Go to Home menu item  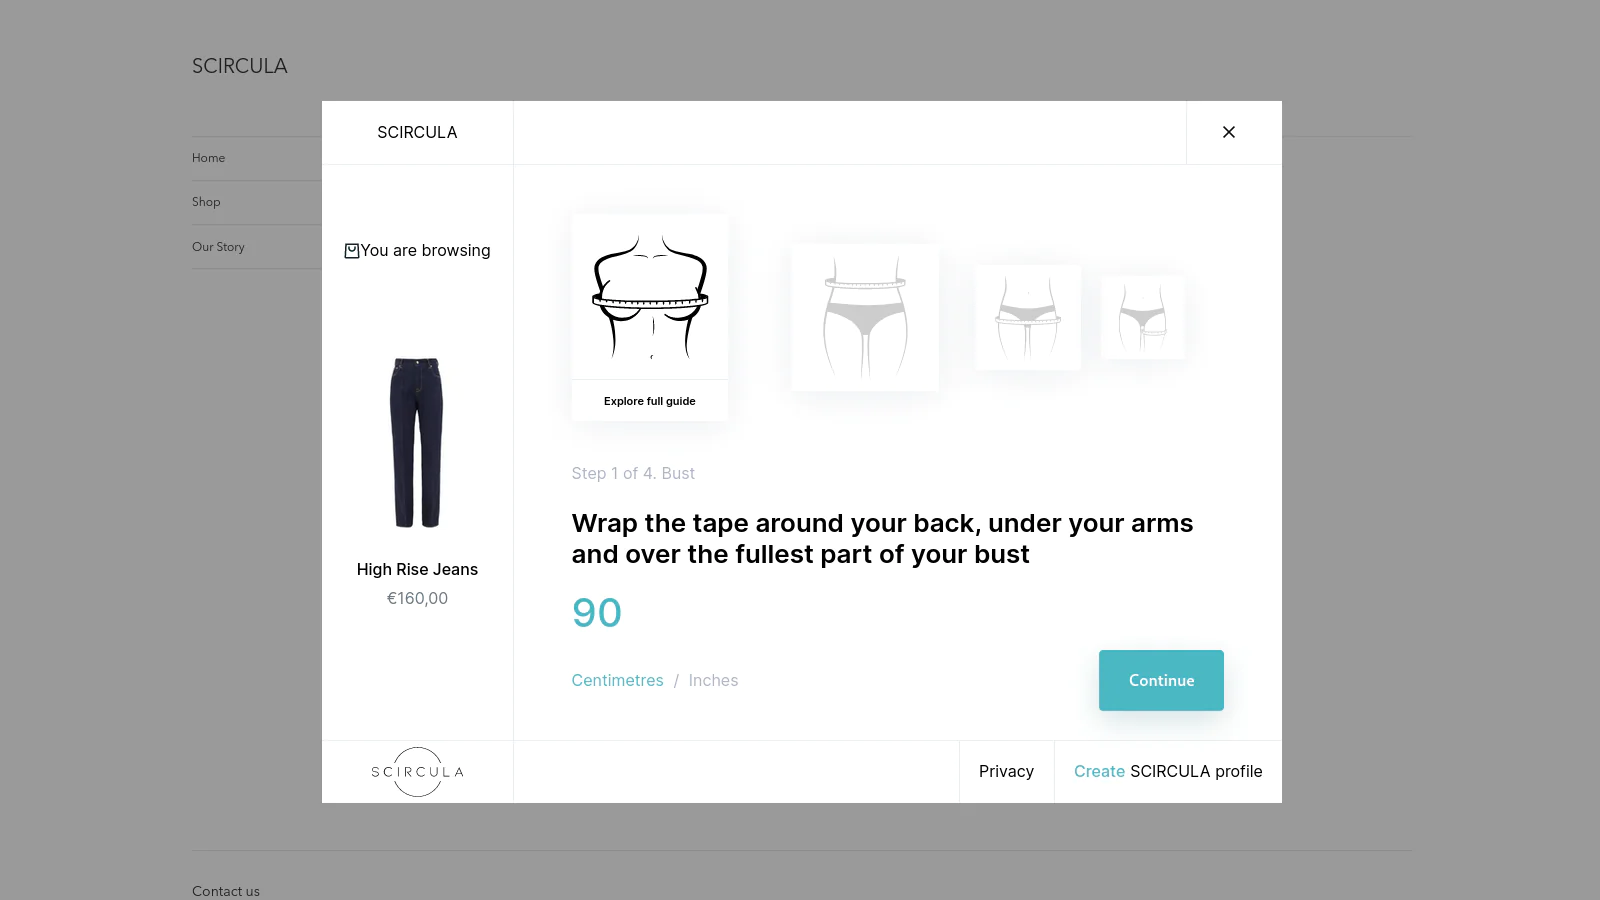(x=208, y=158)
